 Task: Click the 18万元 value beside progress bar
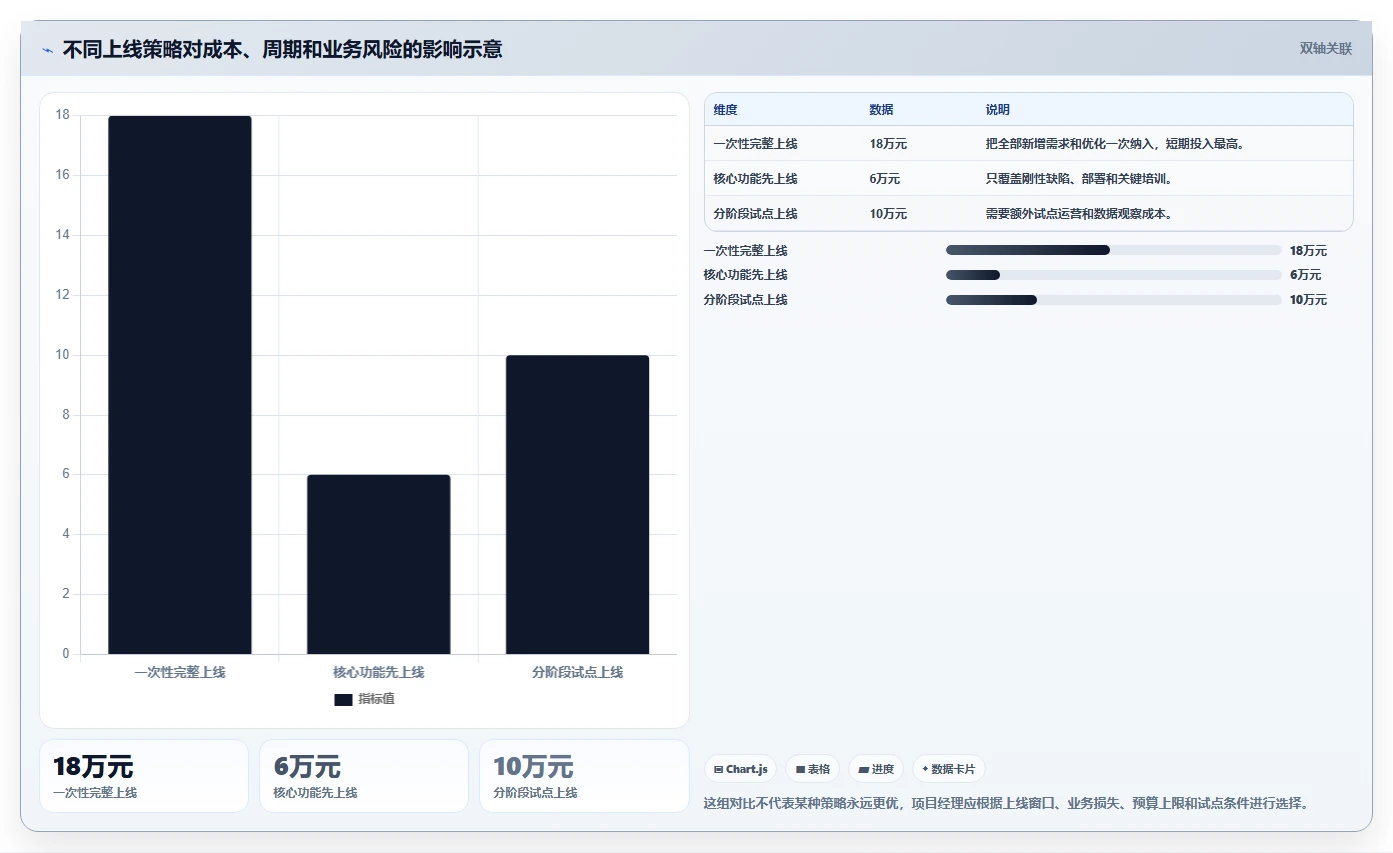pos(1308,251)
